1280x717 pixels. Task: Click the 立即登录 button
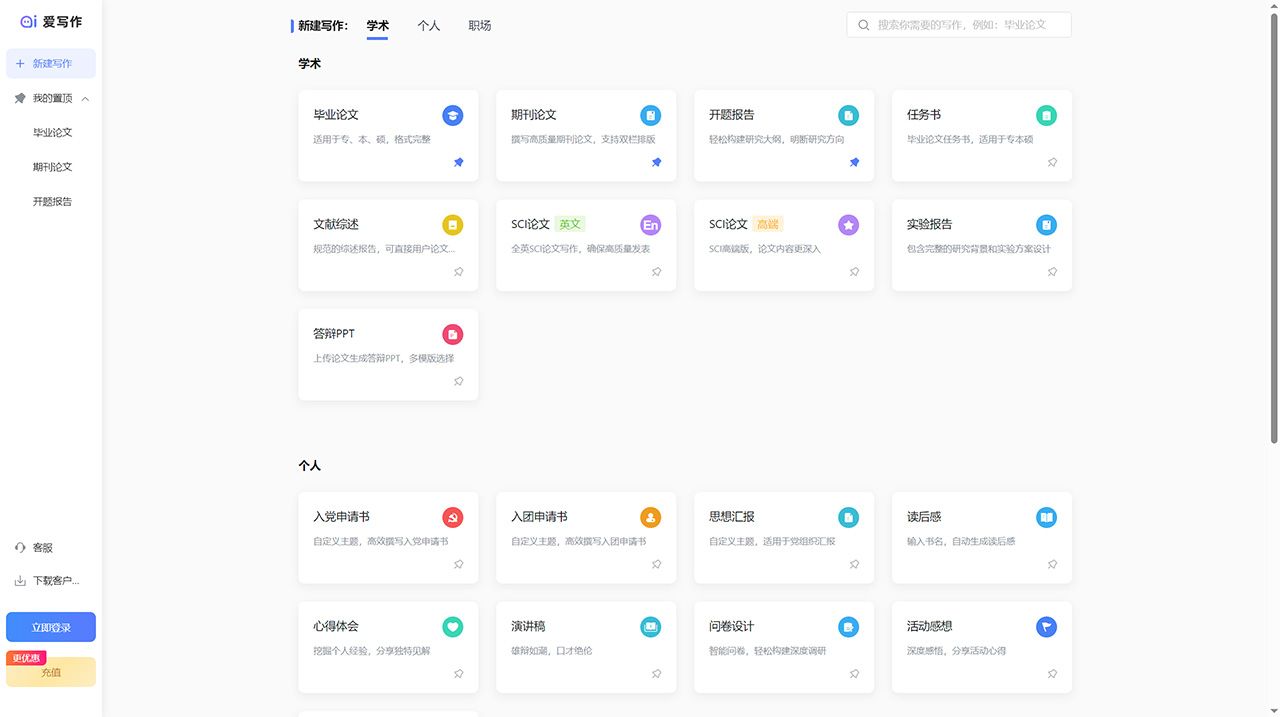coord(50,626)
